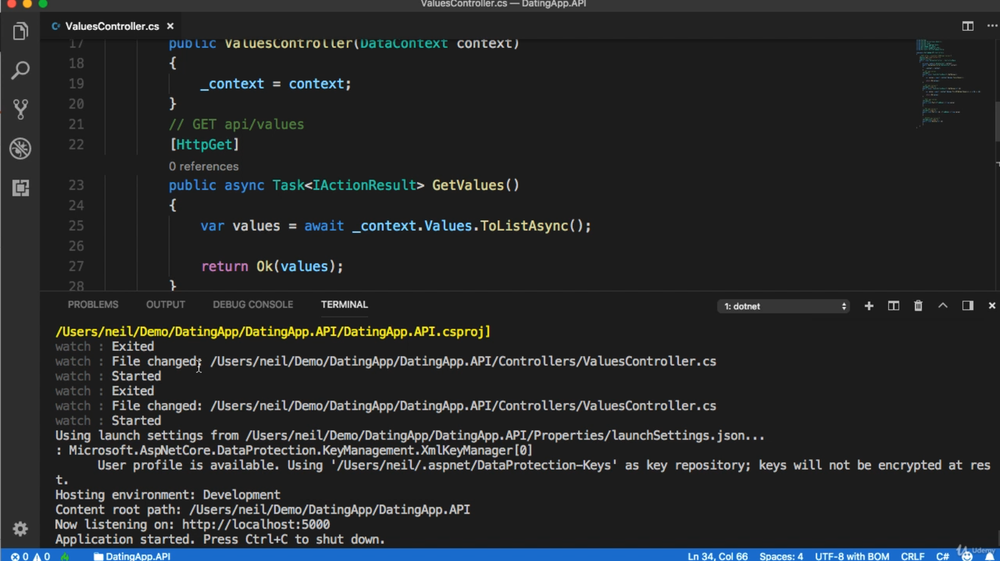Change line endings via 'CRLF'
The height and width of the screenshot is (561, 1000).
913,556
